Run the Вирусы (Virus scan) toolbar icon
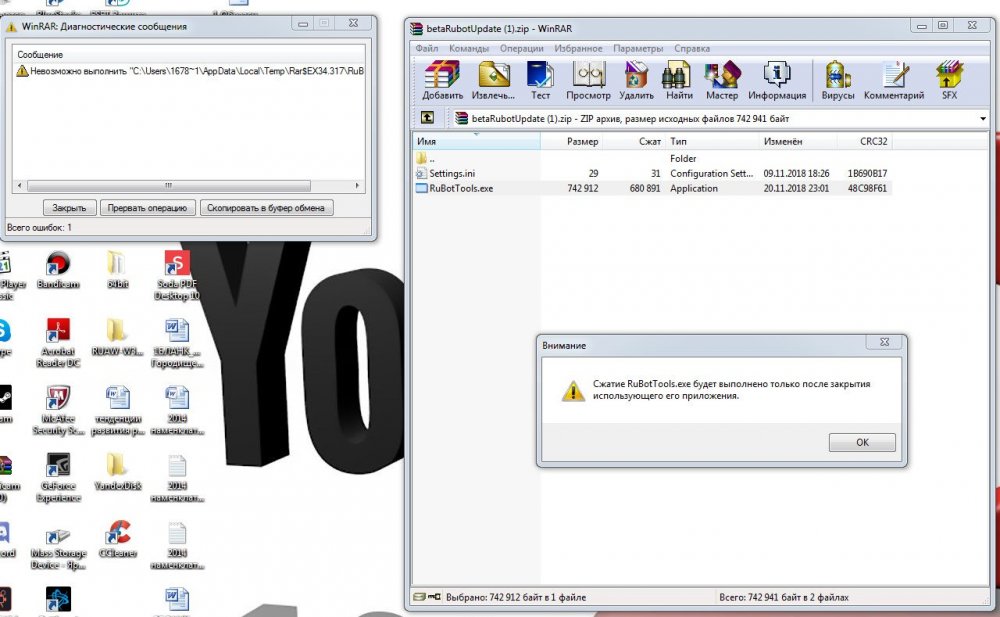Viewport: 1000px width, 617px height. pyautogui.click(x=838, y=78)
